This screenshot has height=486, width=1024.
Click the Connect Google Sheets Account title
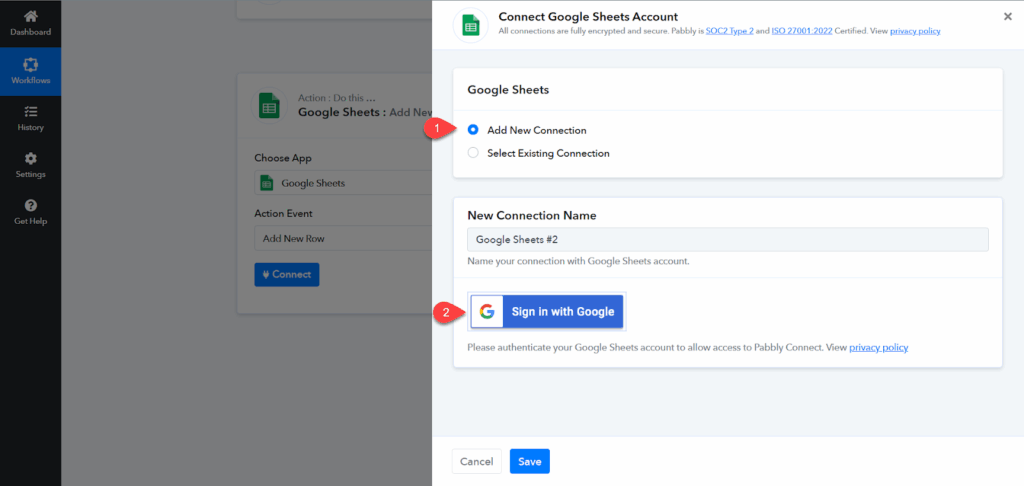pos(588,16)
